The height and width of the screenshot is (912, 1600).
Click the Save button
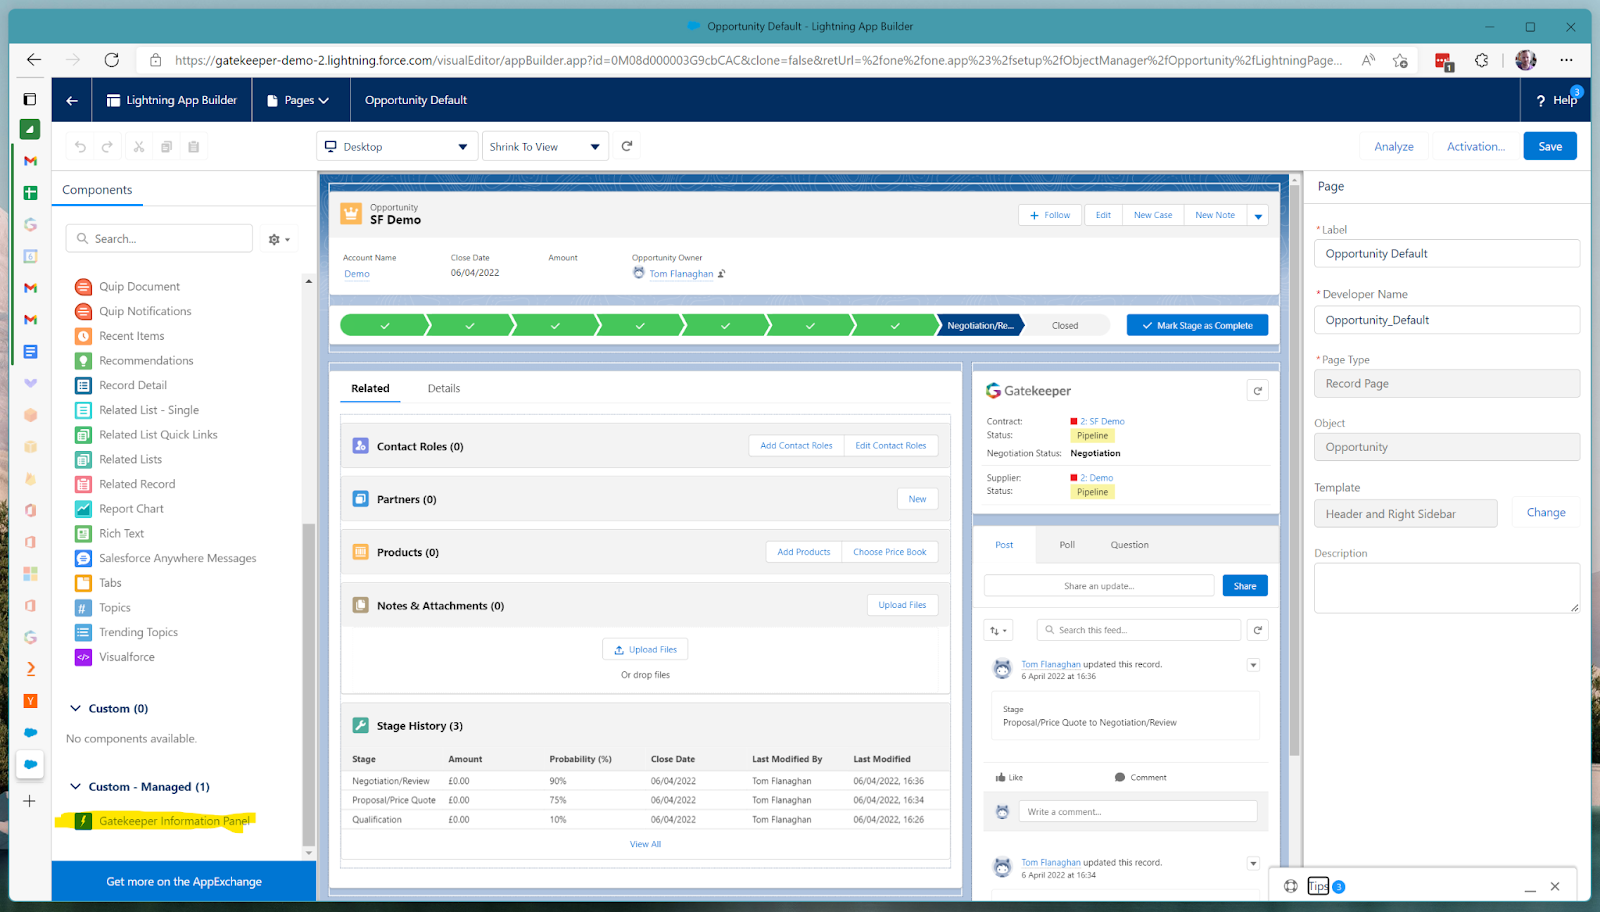coord(1550,146)
